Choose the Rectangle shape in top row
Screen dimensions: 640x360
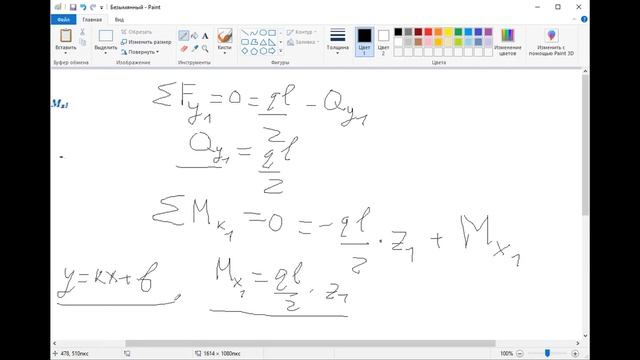tap(272, 32)
